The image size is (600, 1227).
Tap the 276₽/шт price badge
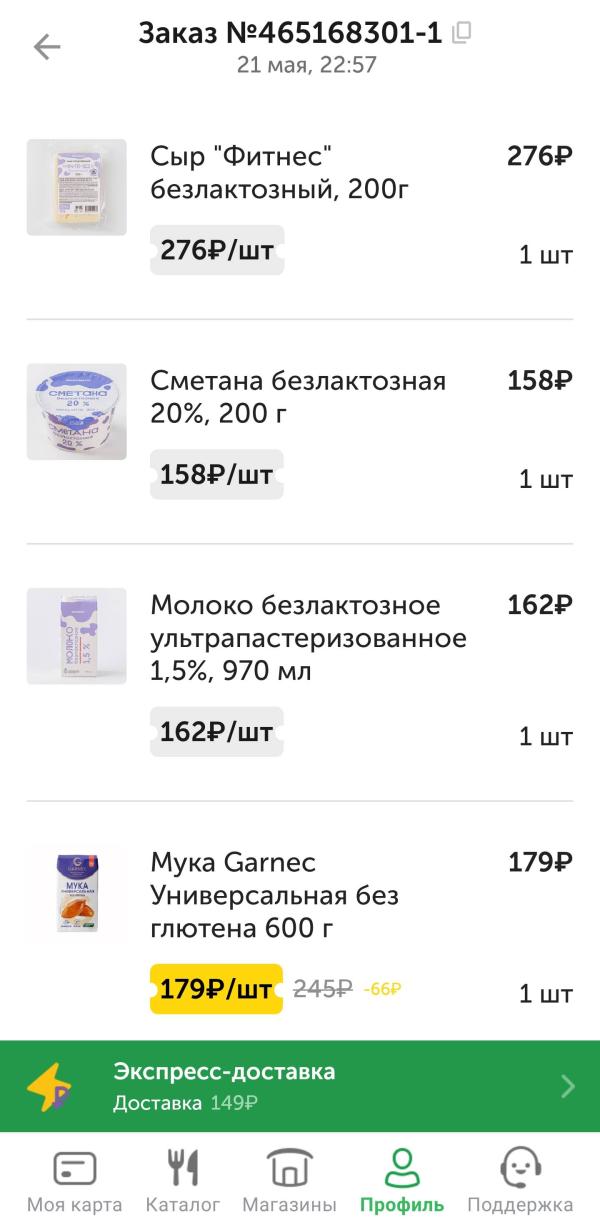(x=217, y=250)
